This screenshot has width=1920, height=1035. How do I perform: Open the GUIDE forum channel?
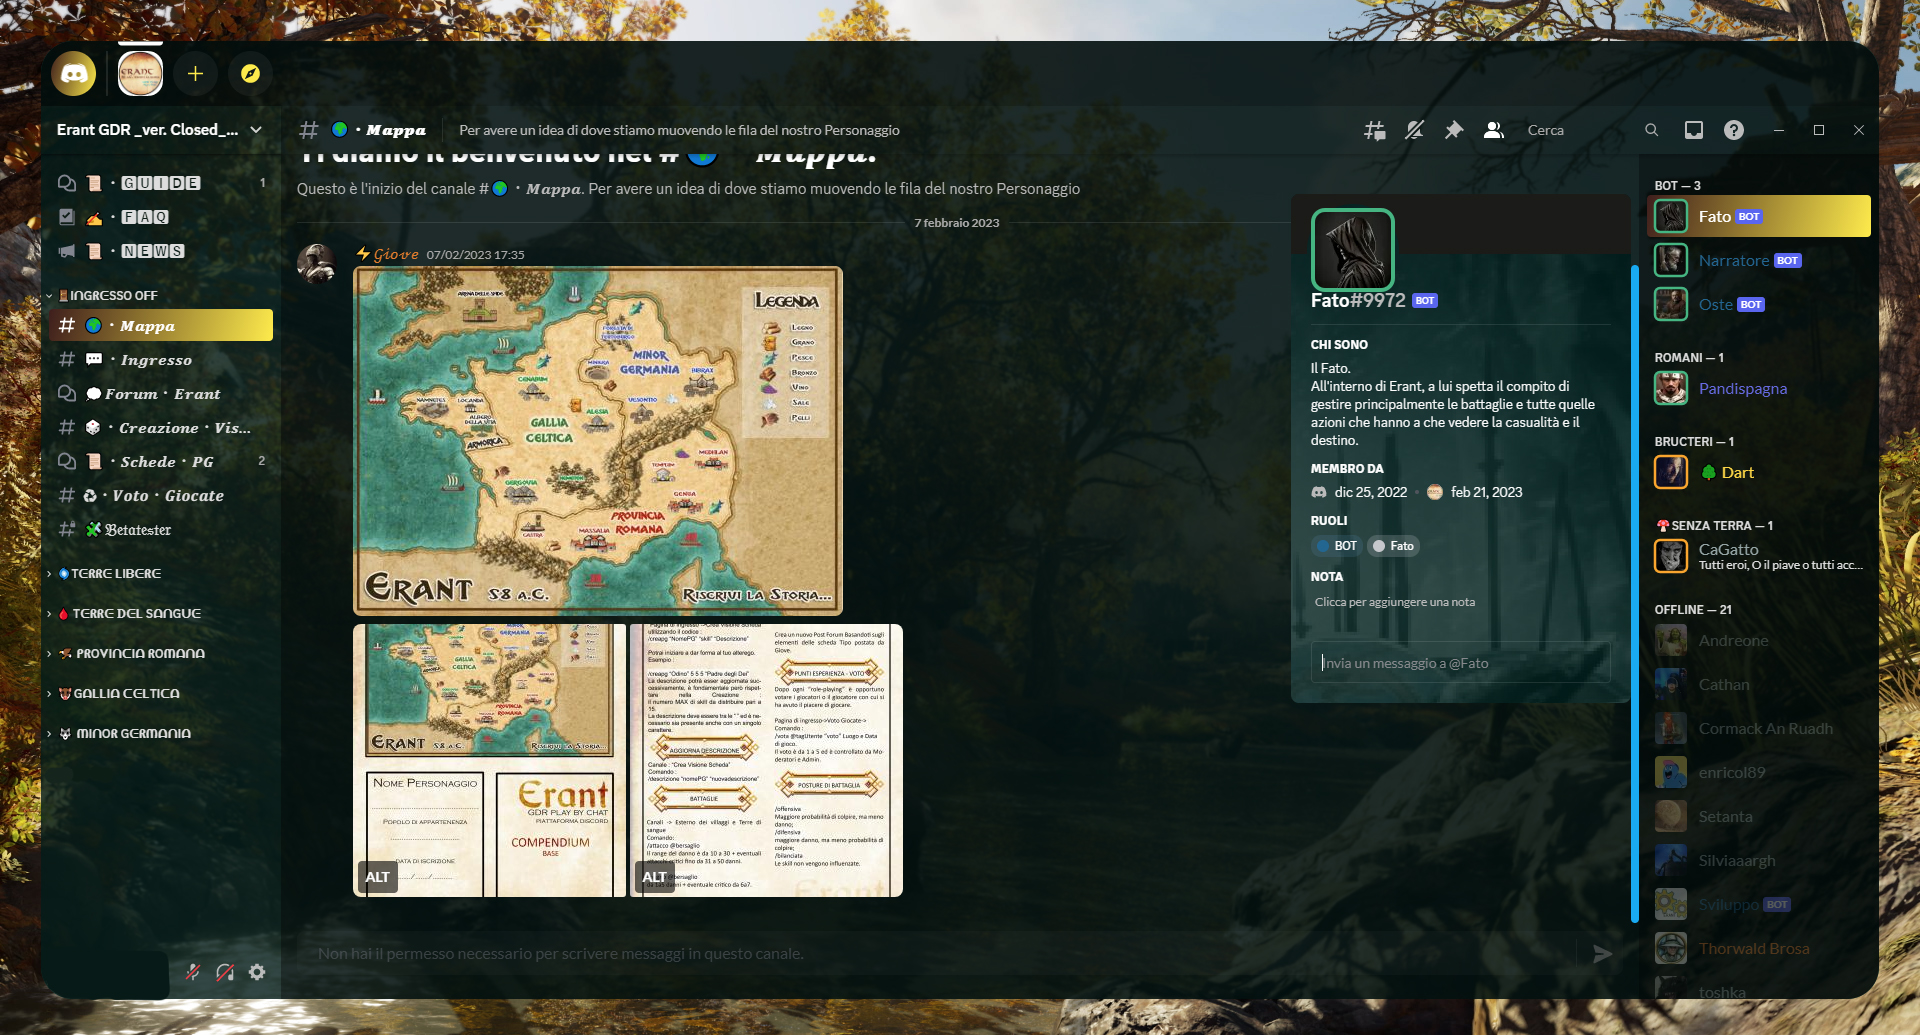pyautogui.click(x=161, y=183)
